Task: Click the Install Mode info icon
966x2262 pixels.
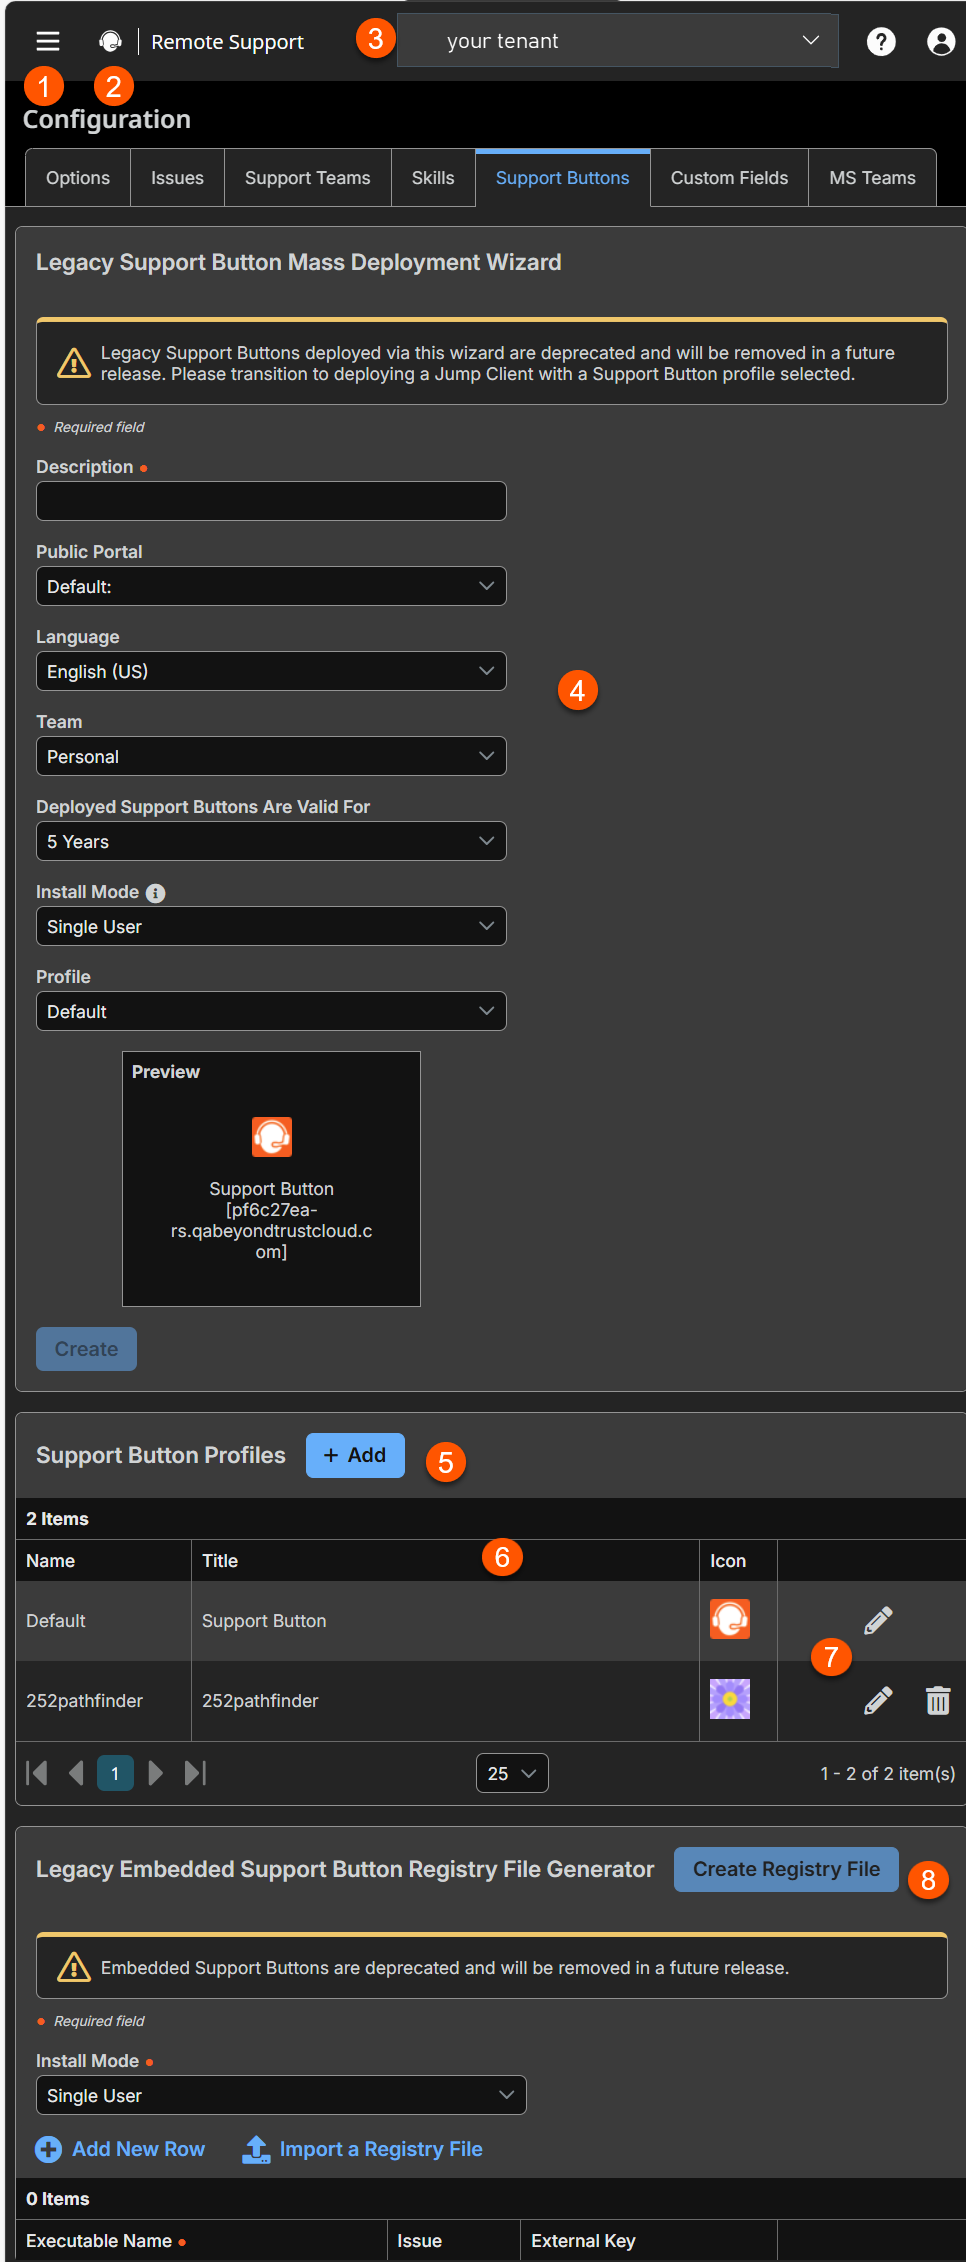Action: click(x=156, y=893)
